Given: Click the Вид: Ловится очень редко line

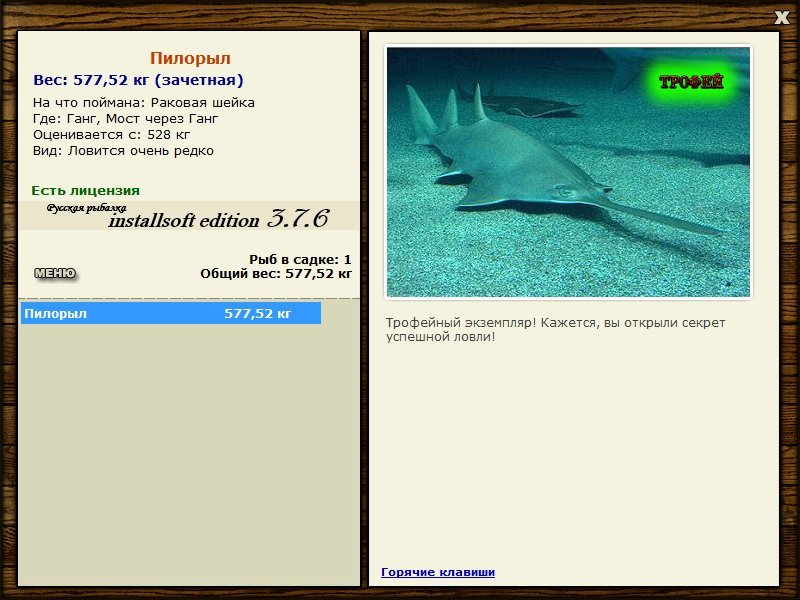Looking at the screenshot, I should pyautogui.click(x=123, y=151).
